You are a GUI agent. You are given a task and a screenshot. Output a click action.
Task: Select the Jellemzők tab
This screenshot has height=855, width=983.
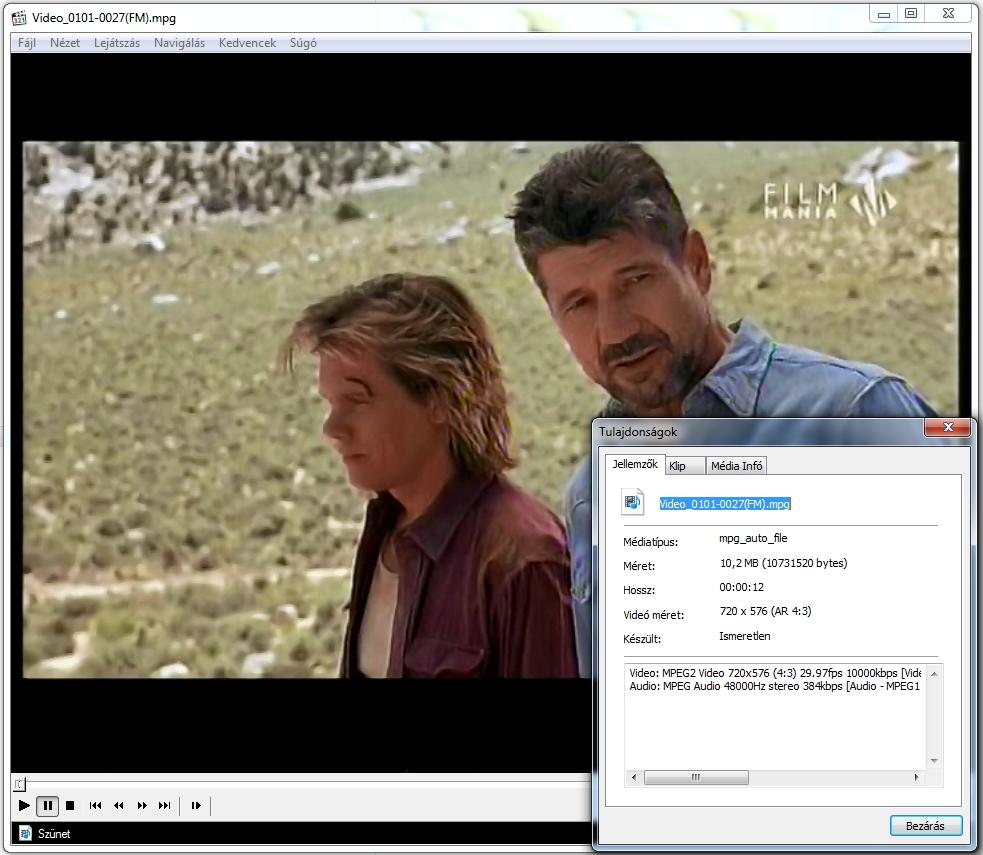(x=634, y=464)
